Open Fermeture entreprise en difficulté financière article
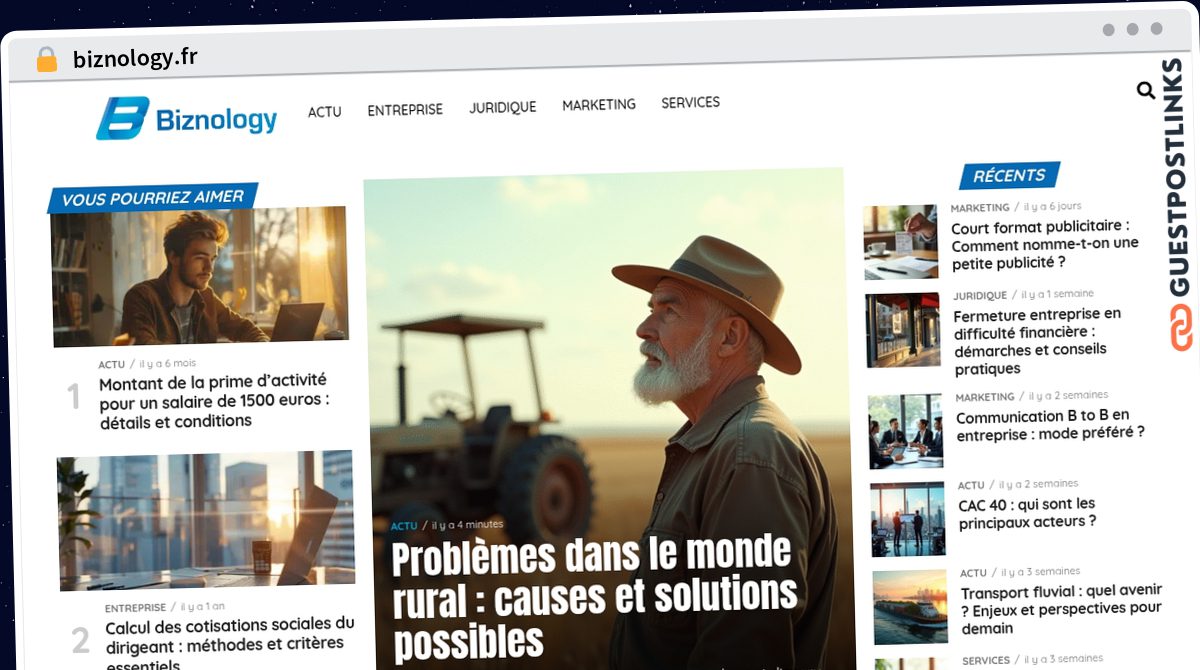The height and width of the screenshot is (670, 1200). click(1036, 340)
